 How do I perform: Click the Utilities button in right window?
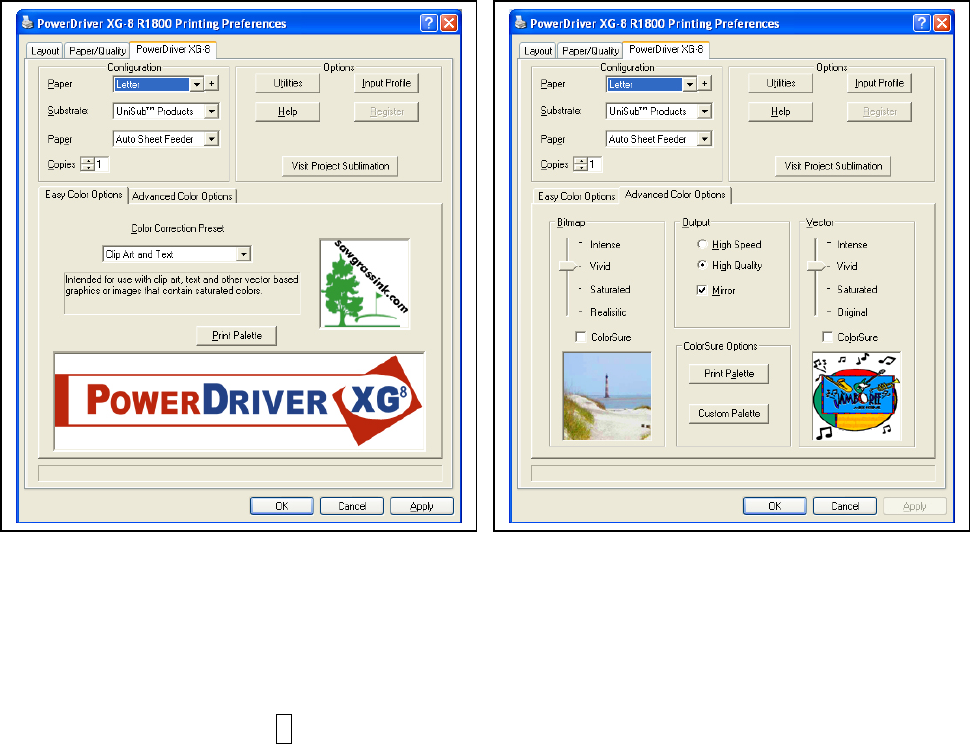tap(781, 83)
